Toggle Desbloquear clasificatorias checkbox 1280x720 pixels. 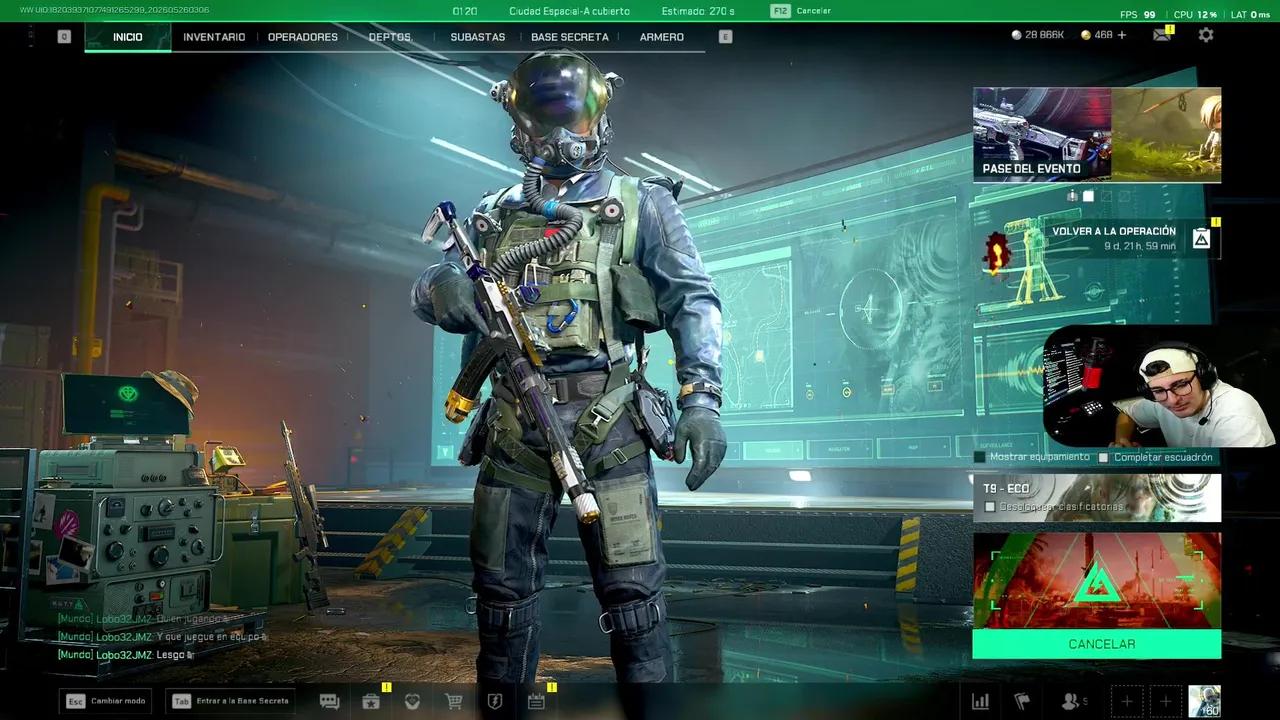pos(990,507)
